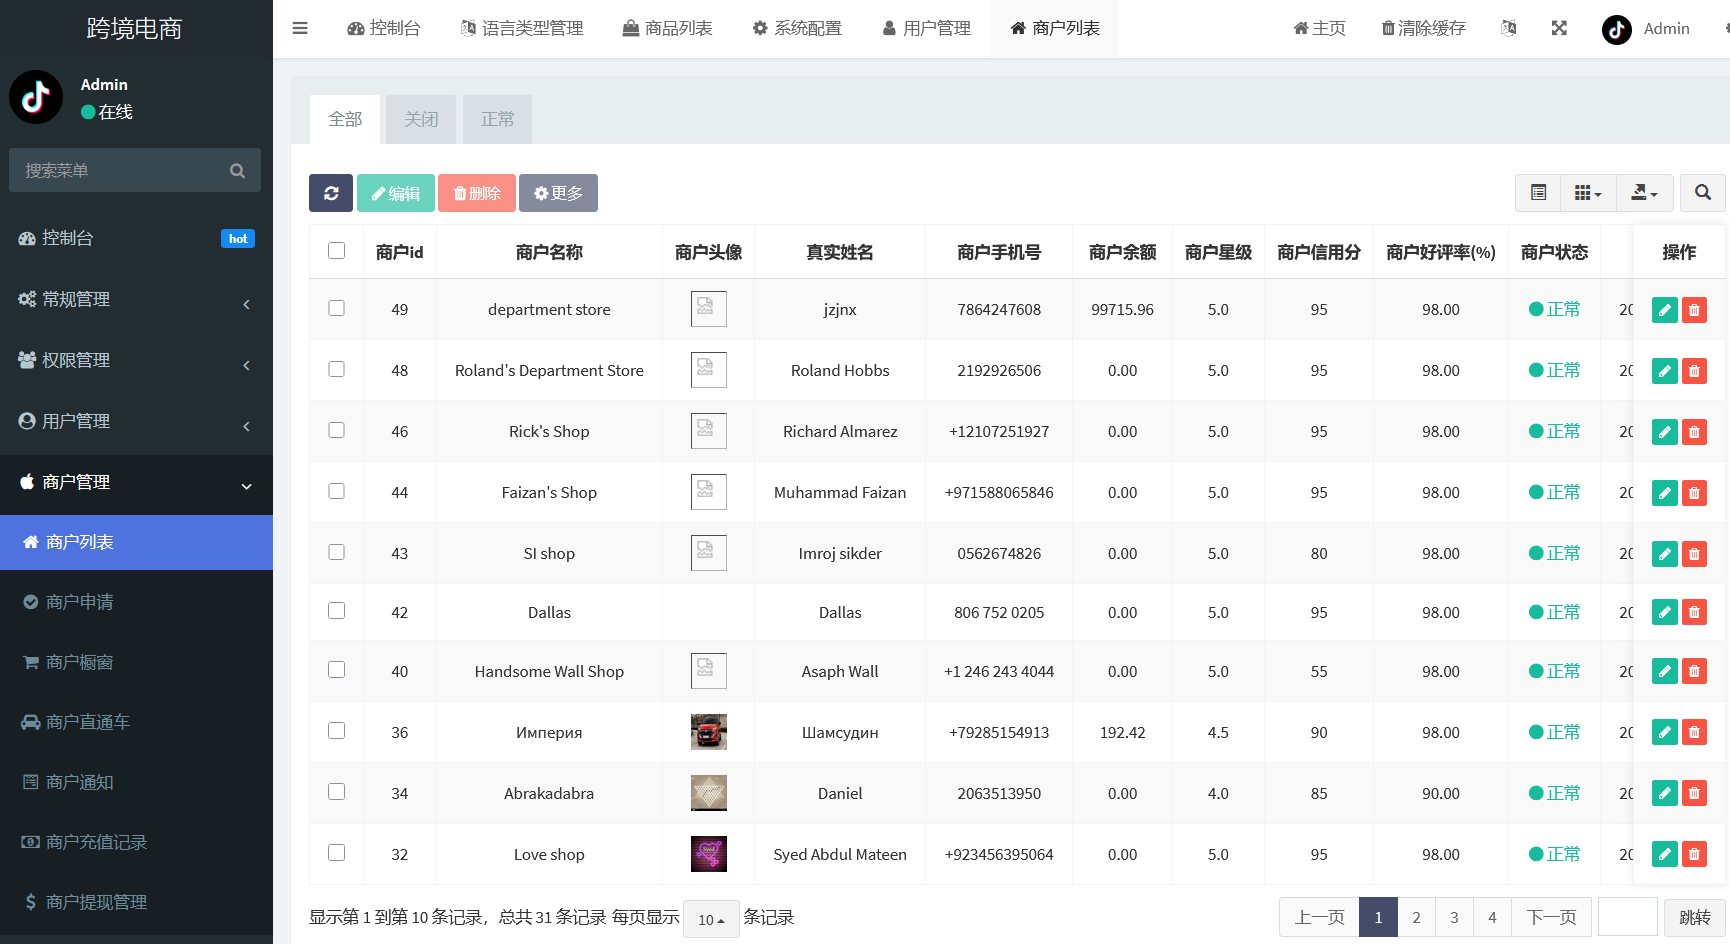The height and width of the screenshot is (944, 1730).
Task: Click red trash icon for Love shop row
Action: [1694, 854]
